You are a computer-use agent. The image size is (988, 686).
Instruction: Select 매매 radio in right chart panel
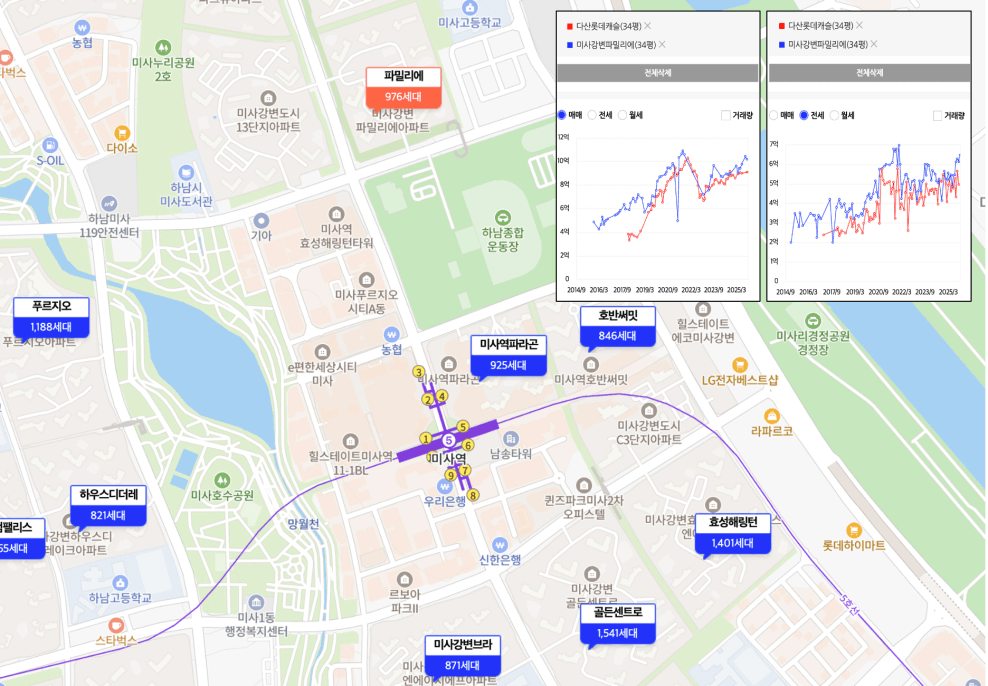pyautogui.click(x=773, y=115)
